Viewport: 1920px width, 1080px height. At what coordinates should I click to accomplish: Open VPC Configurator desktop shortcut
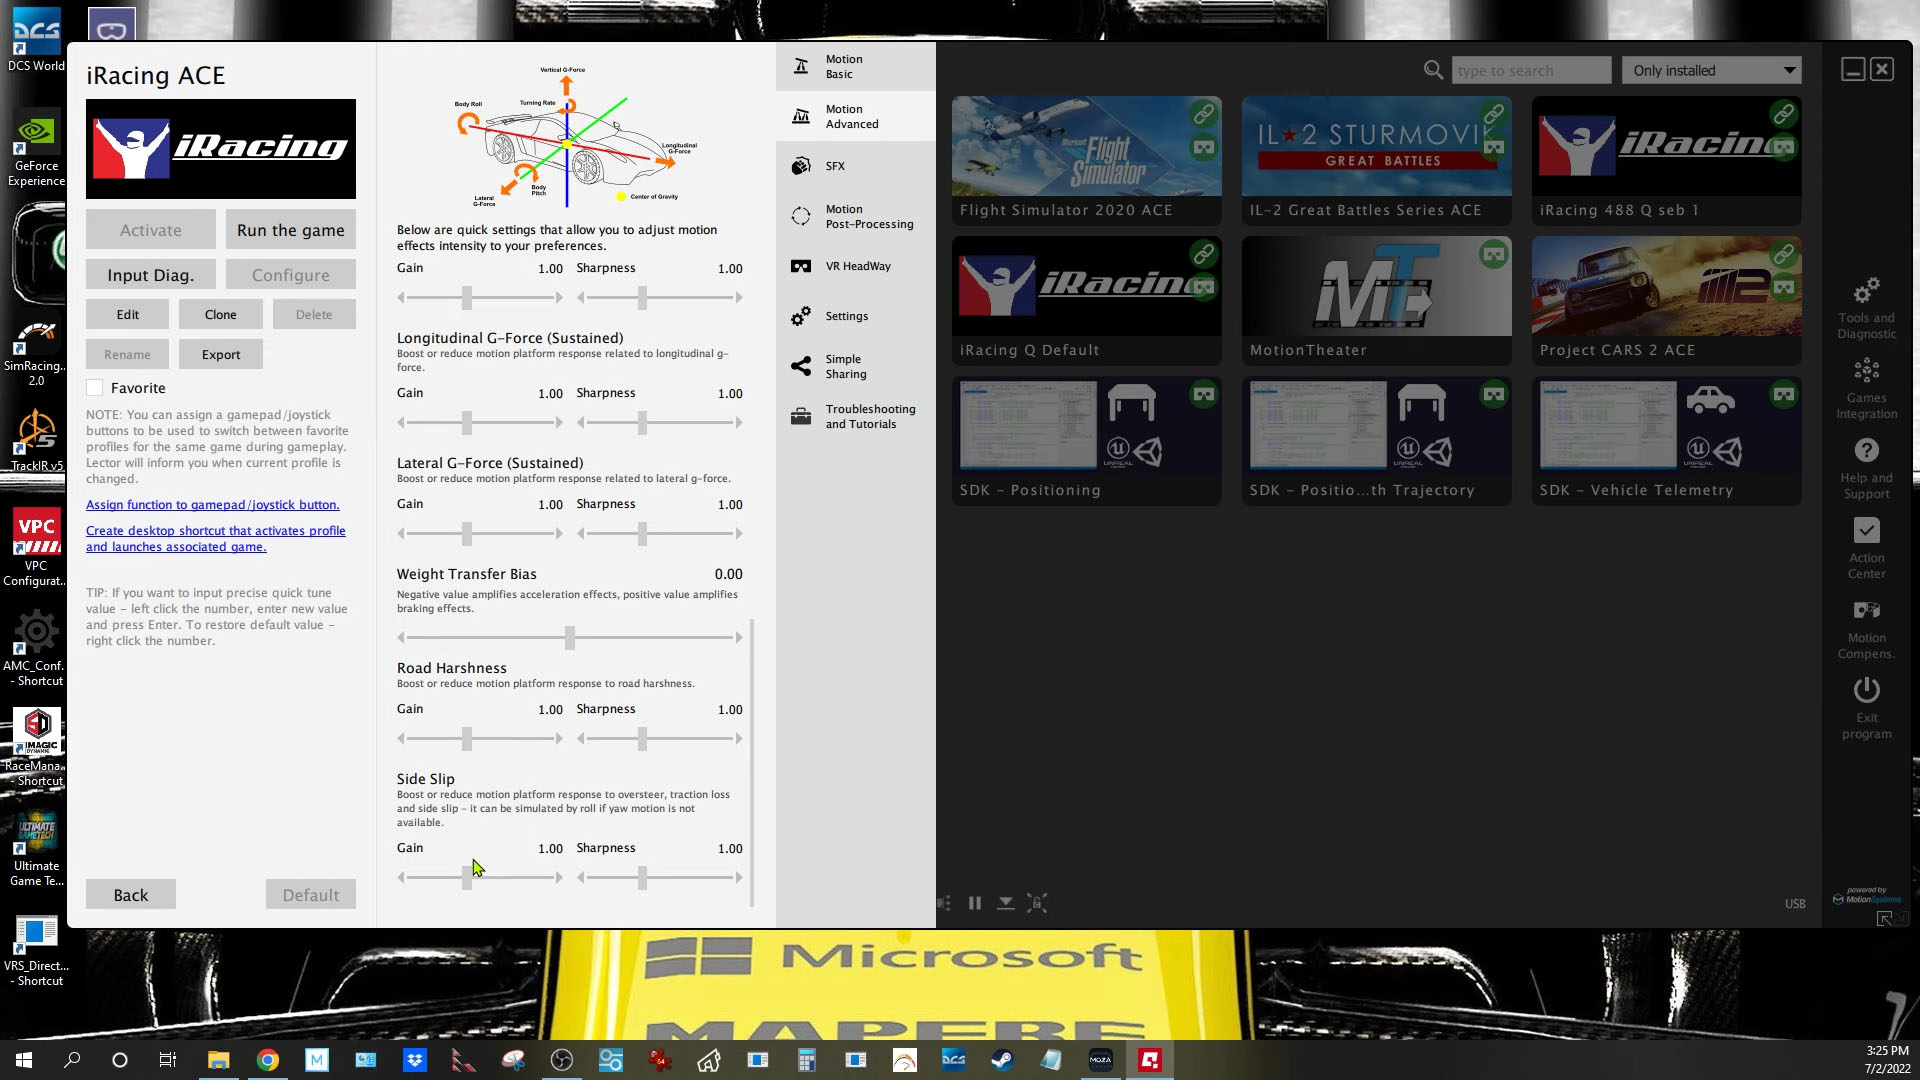pos(36,546)
